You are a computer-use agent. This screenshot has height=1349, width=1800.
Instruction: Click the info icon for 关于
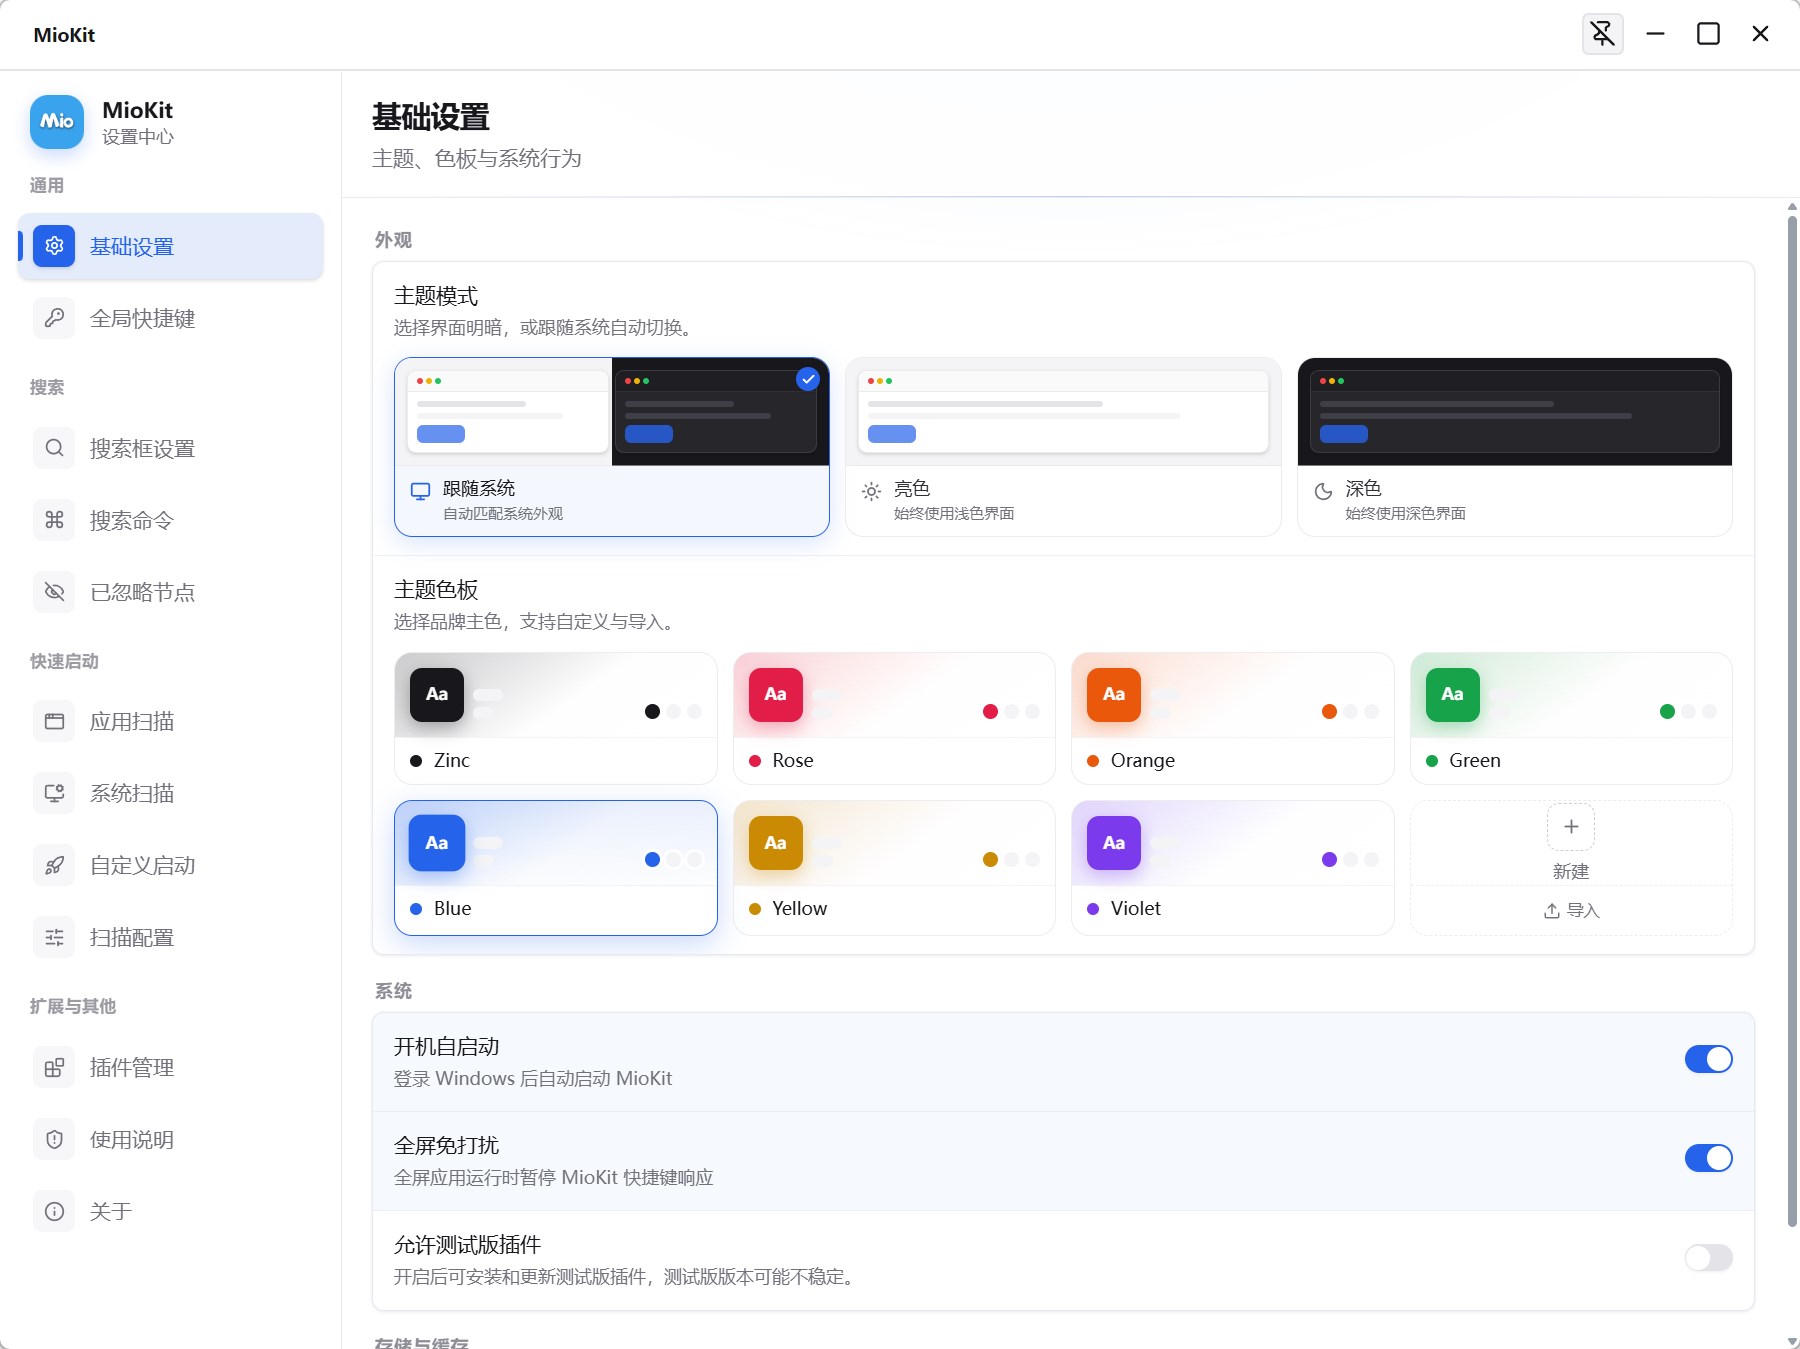pos(54,1211)
